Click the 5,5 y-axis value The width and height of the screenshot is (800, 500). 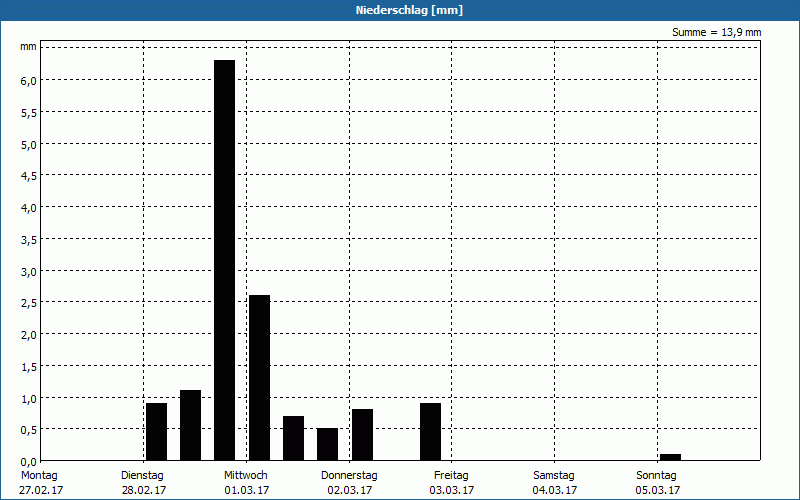coord(29,113)
